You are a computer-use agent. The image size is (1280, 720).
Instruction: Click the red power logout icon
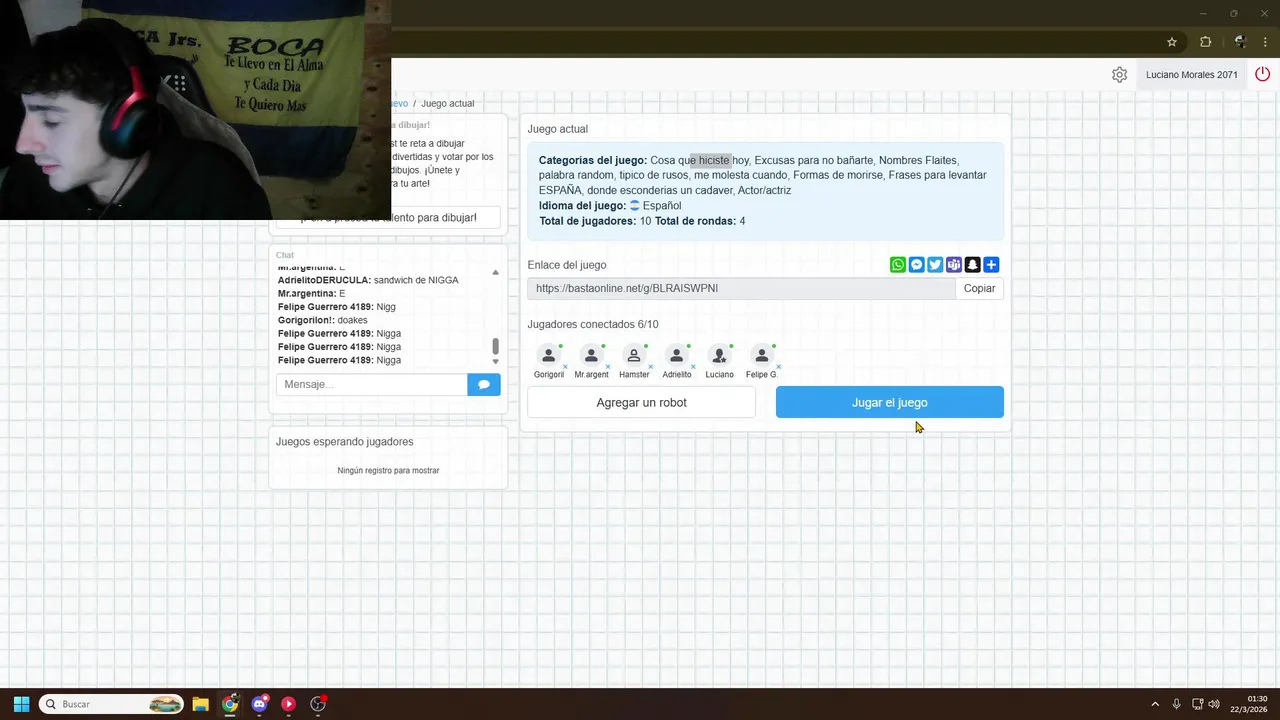click(1263, 74)
